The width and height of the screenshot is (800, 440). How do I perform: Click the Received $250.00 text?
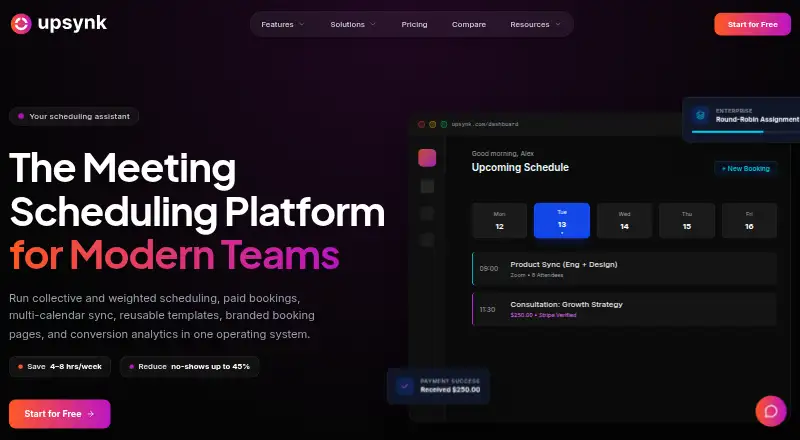coord(450,389)
